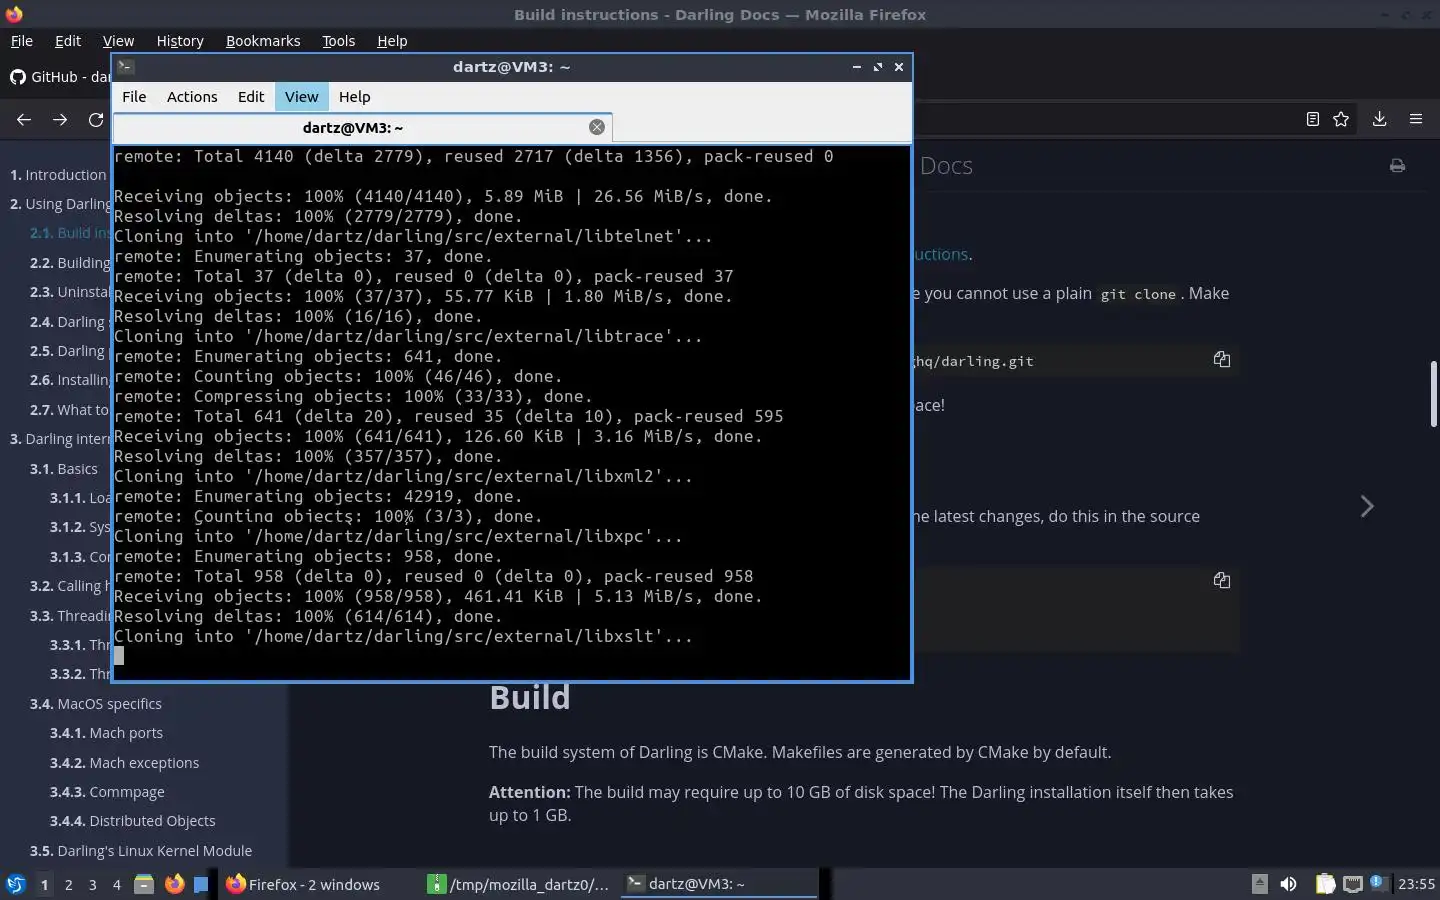1440x900 pixels.
Task: Launch Firefox from the panel quick launcher
Action: point(174,884)
